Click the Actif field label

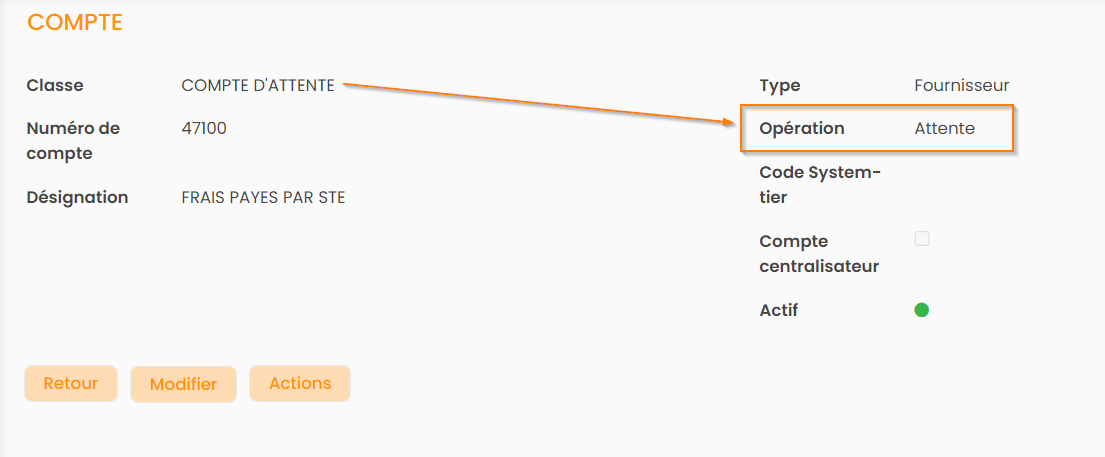coord(779,310)
